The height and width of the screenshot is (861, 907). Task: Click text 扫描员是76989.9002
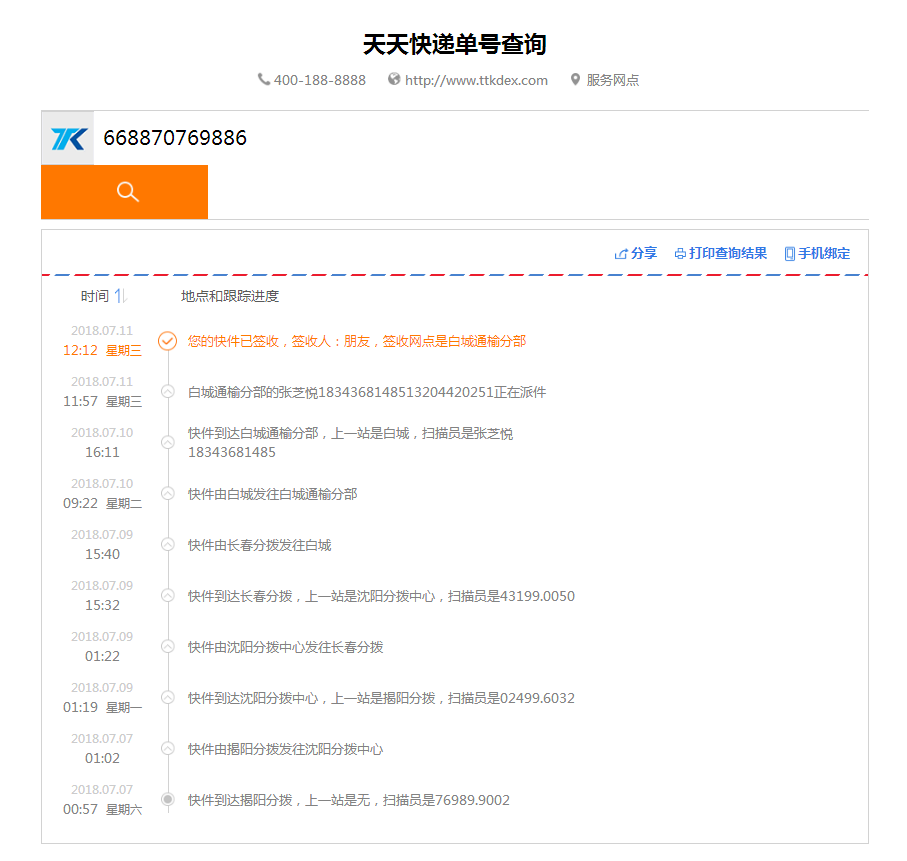(x=447, y=800)
